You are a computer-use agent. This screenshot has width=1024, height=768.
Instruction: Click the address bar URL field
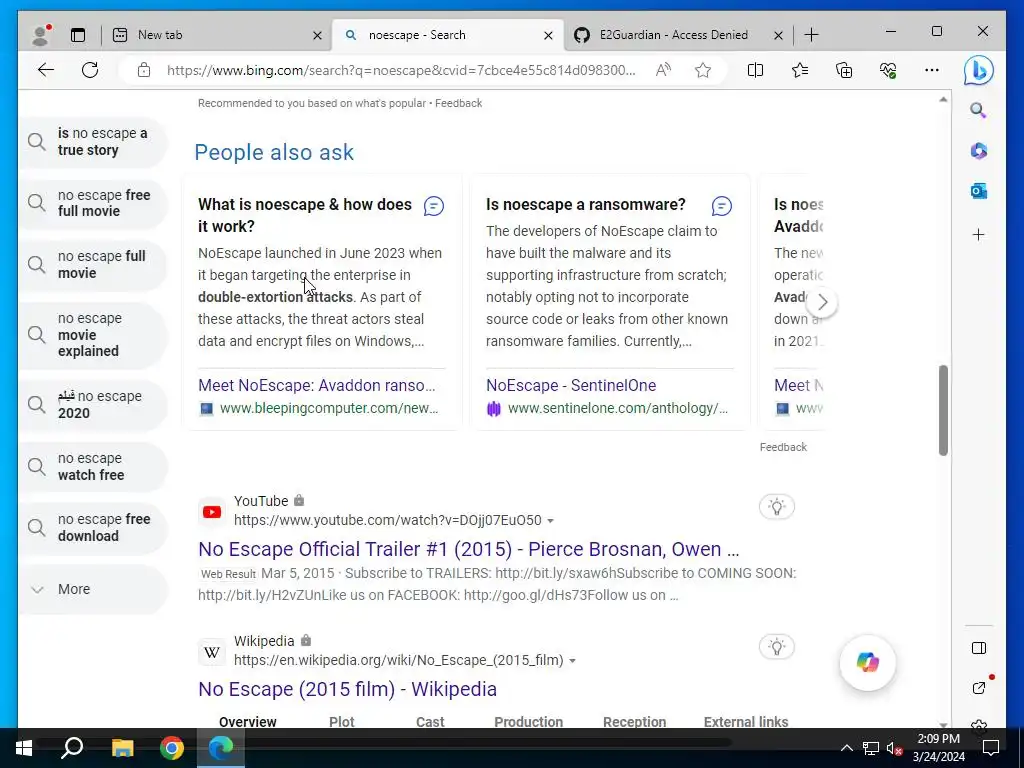click(401, 70)
